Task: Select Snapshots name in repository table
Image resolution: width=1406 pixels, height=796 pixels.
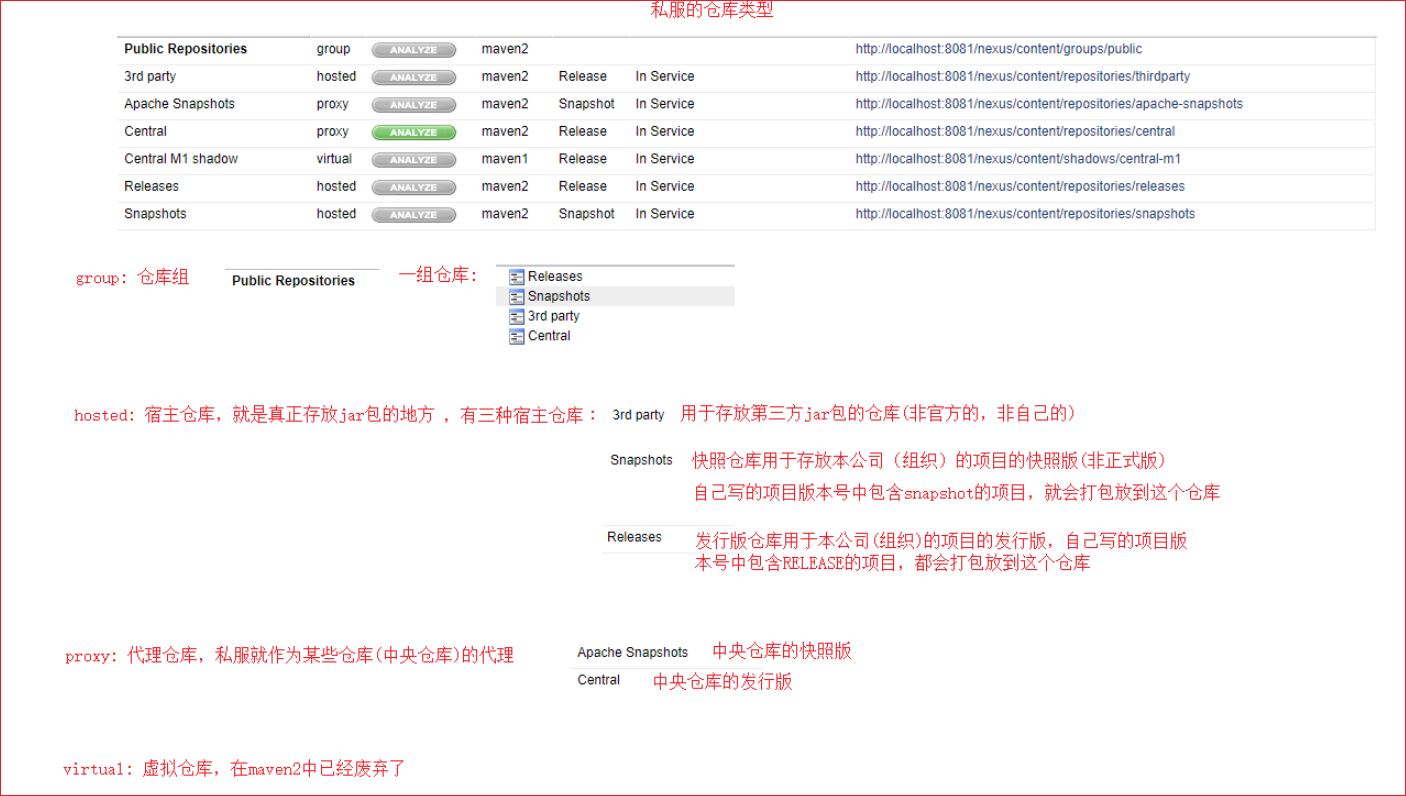Action: point(155,214)
